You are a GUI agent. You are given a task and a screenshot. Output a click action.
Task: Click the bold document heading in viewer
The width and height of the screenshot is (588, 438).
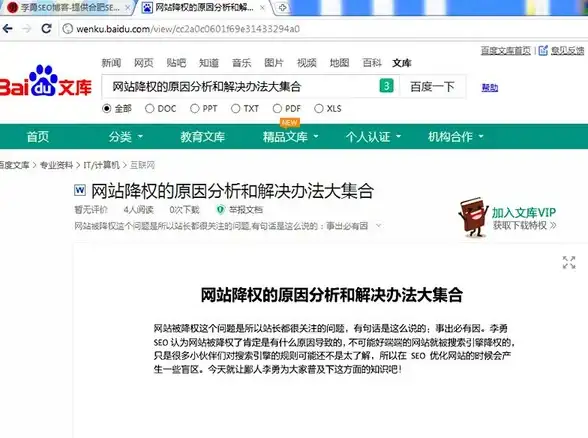[x=332, y=295]
